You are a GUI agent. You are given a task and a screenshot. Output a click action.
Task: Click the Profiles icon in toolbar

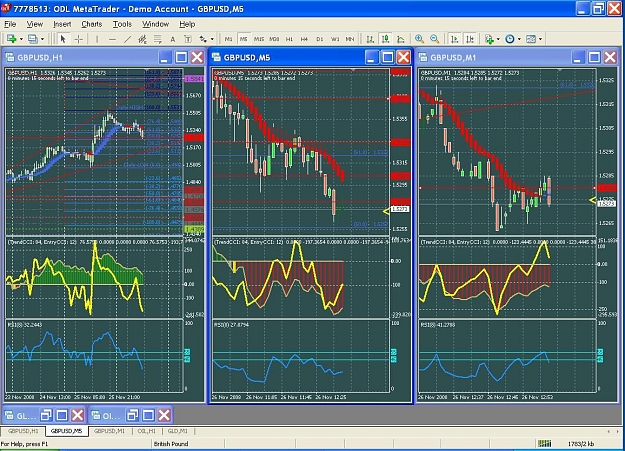click(x=33, y=39)
